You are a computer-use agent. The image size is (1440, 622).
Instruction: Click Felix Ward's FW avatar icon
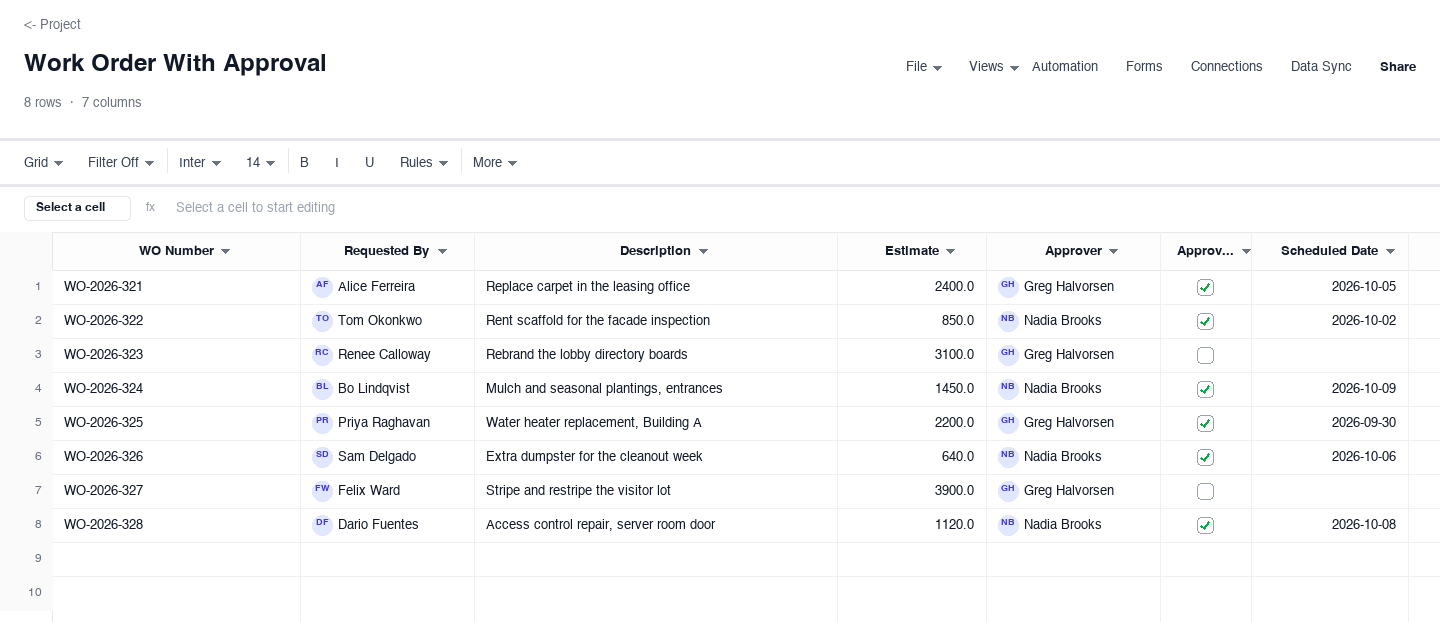[322, 491]
